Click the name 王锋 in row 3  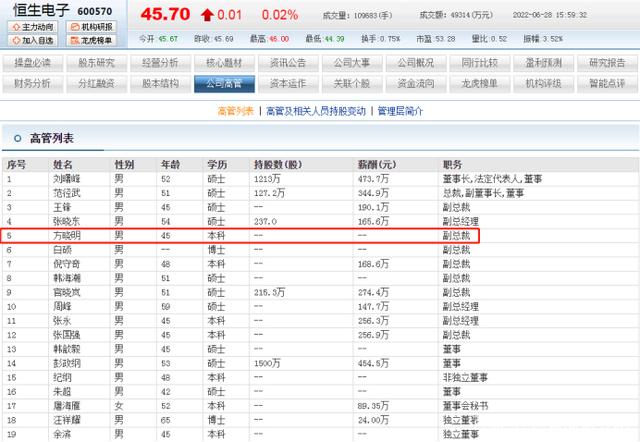click(x=62, y=207)
